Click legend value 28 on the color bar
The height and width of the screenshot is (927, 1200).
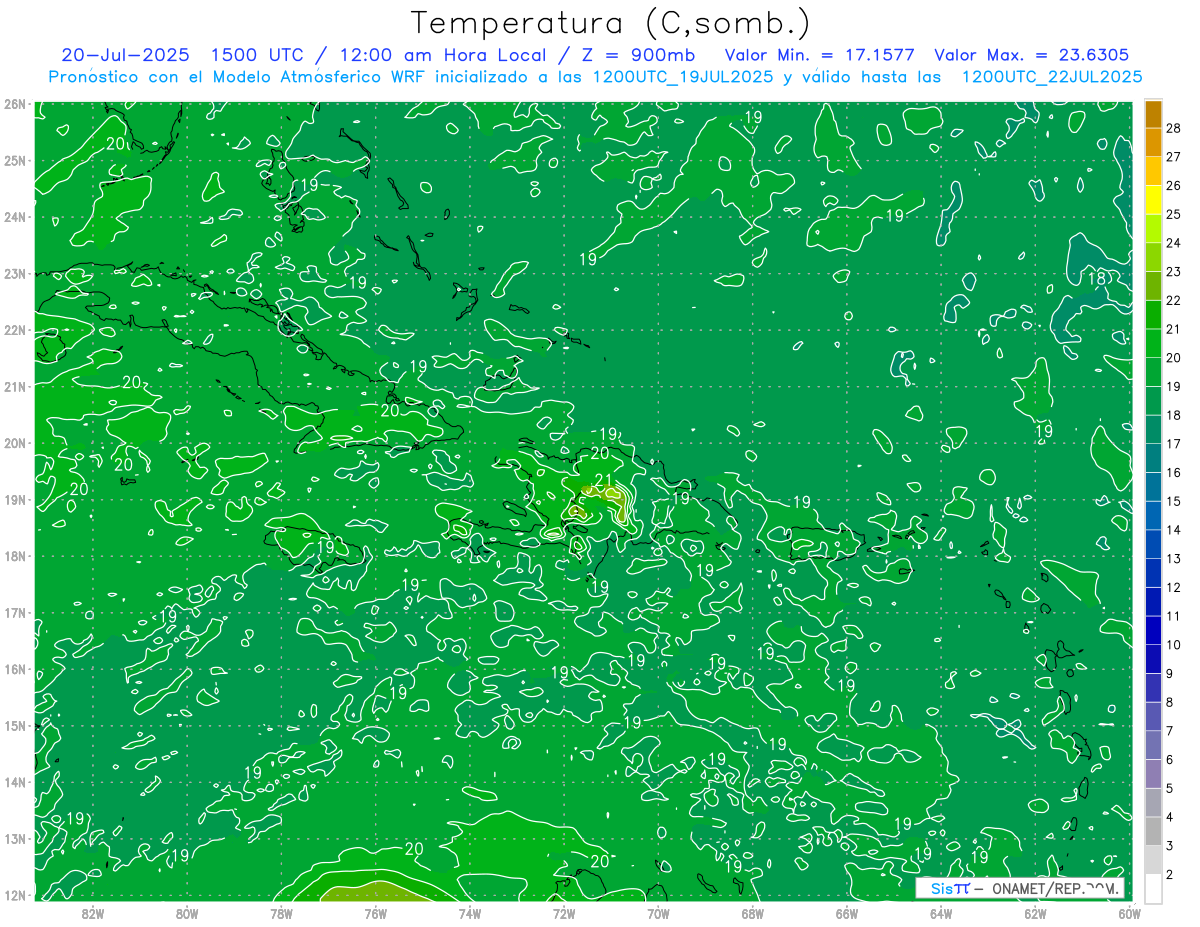1173,128
